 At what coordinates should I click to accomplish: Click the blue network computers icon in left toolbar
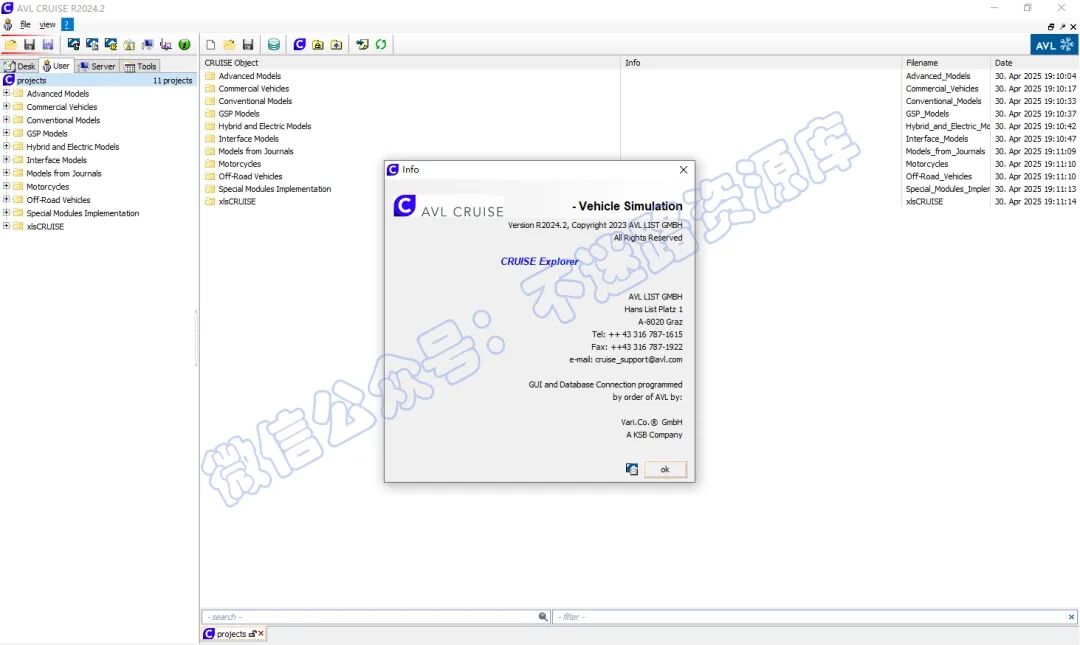point(147,44)
